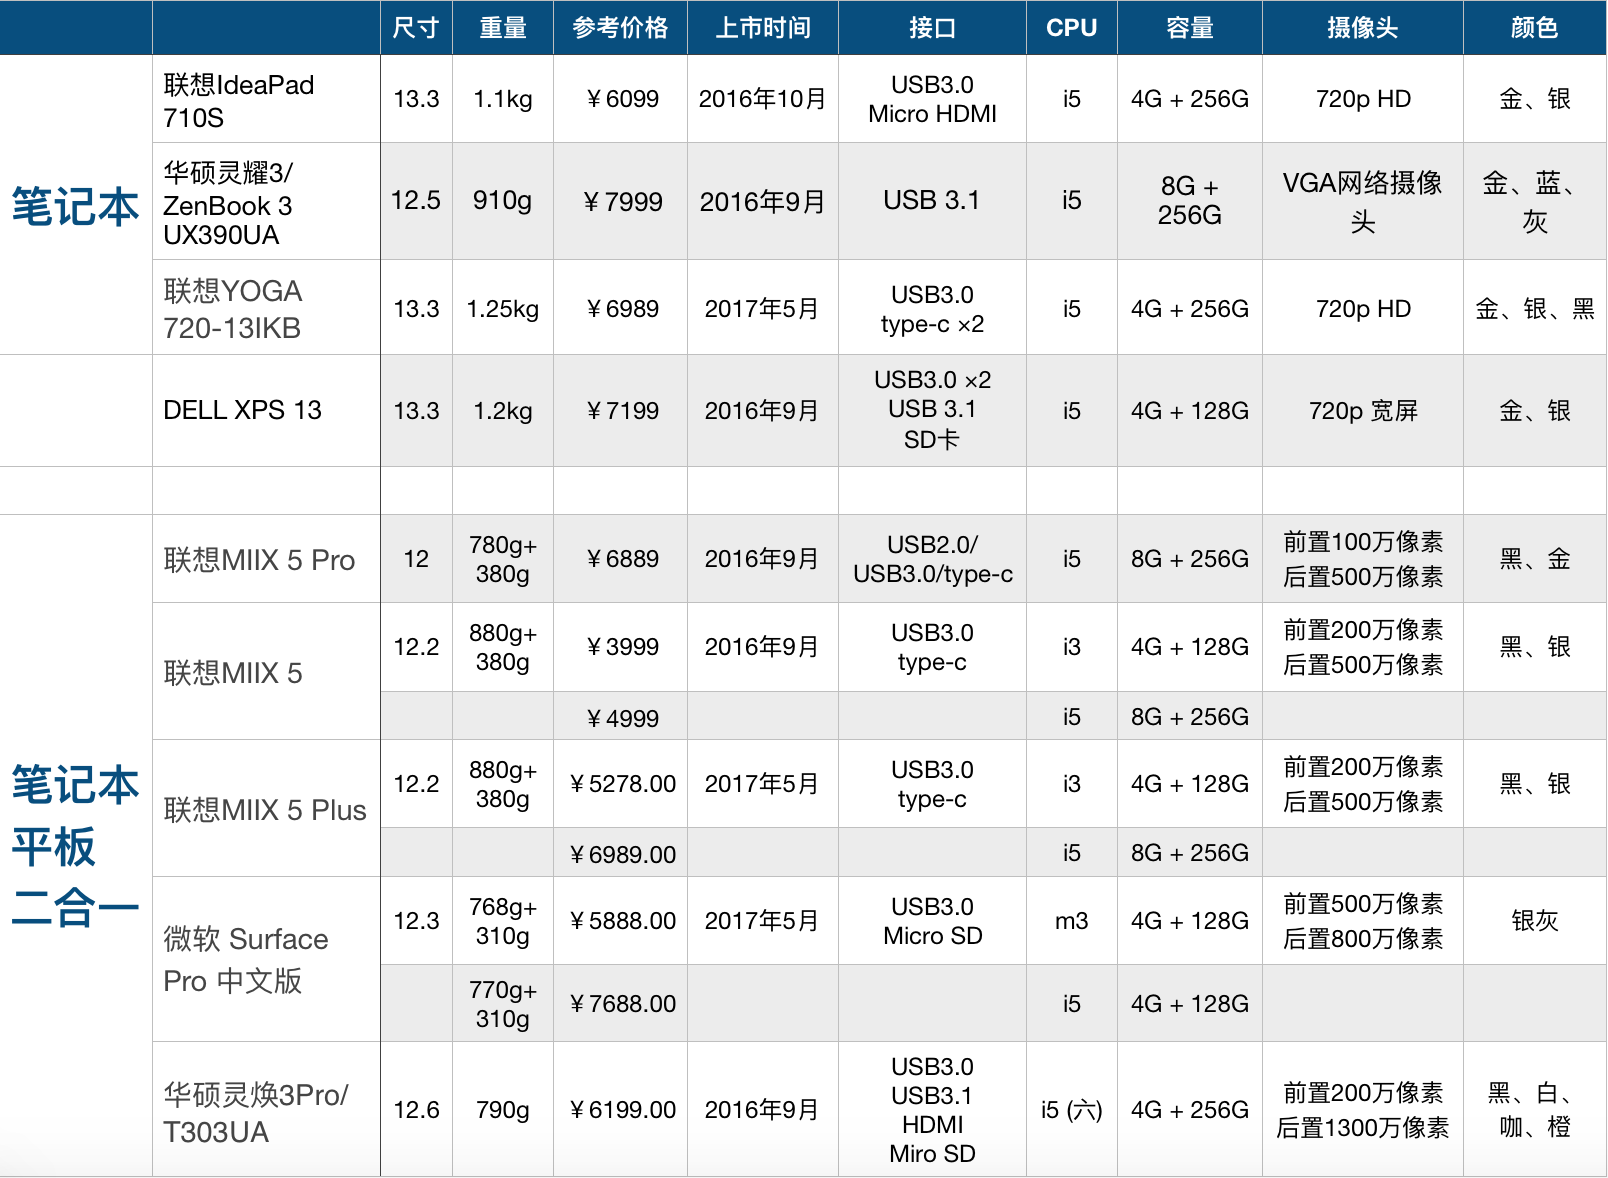Viewport: 1608px width, 1178px height.
Task: Click the m3 CPU cell
Action: [1072, 921]
